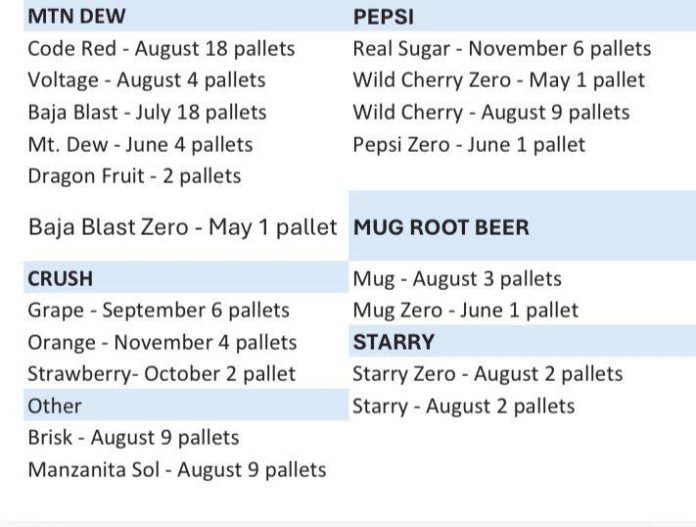This screenshot has height=527, width=696.
Task: Click the STARRY section header
Action: click(x=393, y=342)
